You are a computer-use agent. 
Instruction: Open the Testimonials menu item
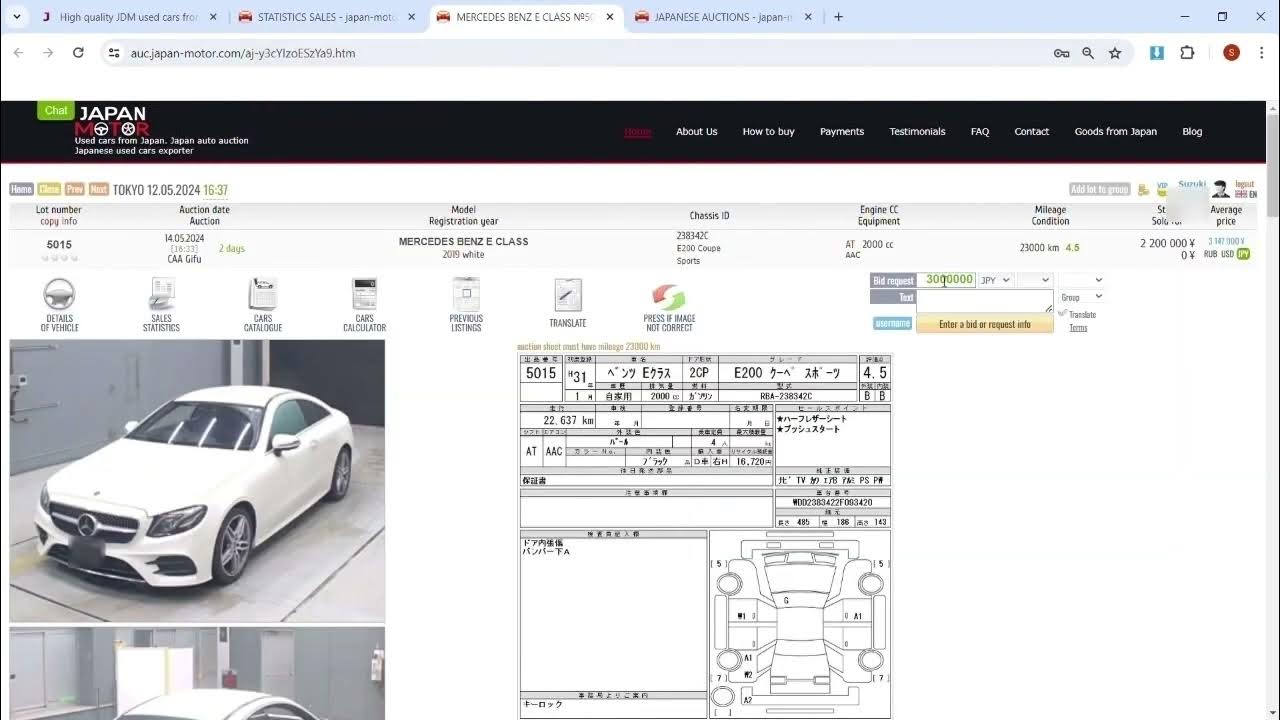coord(917,132)
